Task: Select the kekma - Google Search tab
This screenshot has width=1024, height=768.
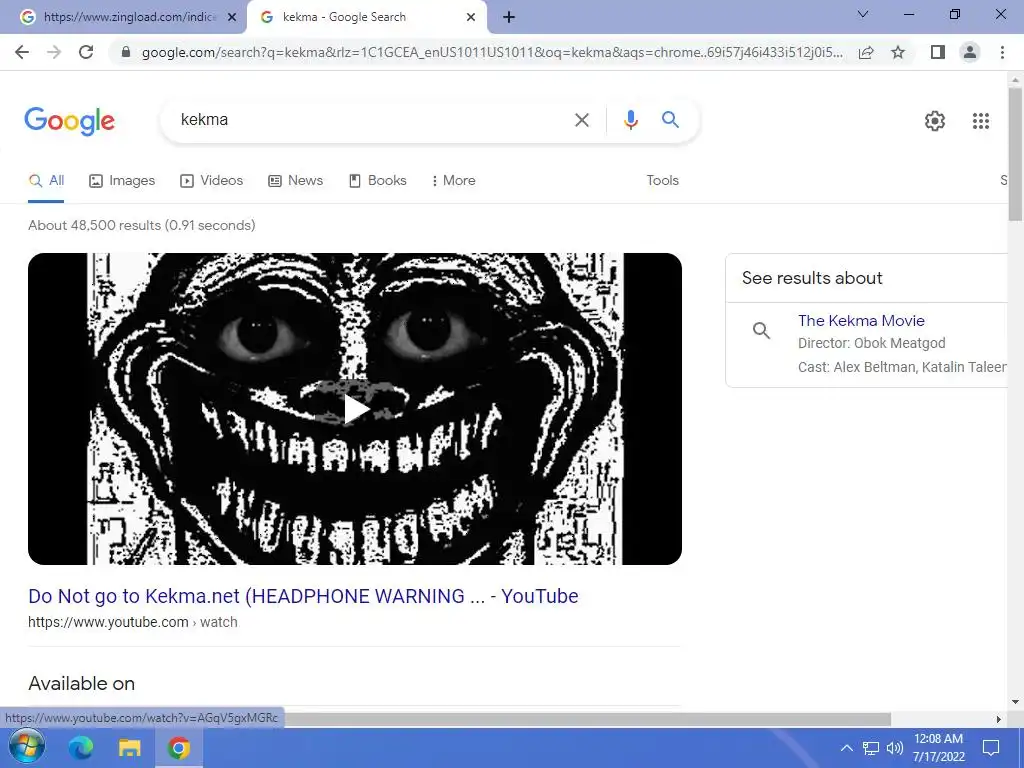Action: click(366, 17)
